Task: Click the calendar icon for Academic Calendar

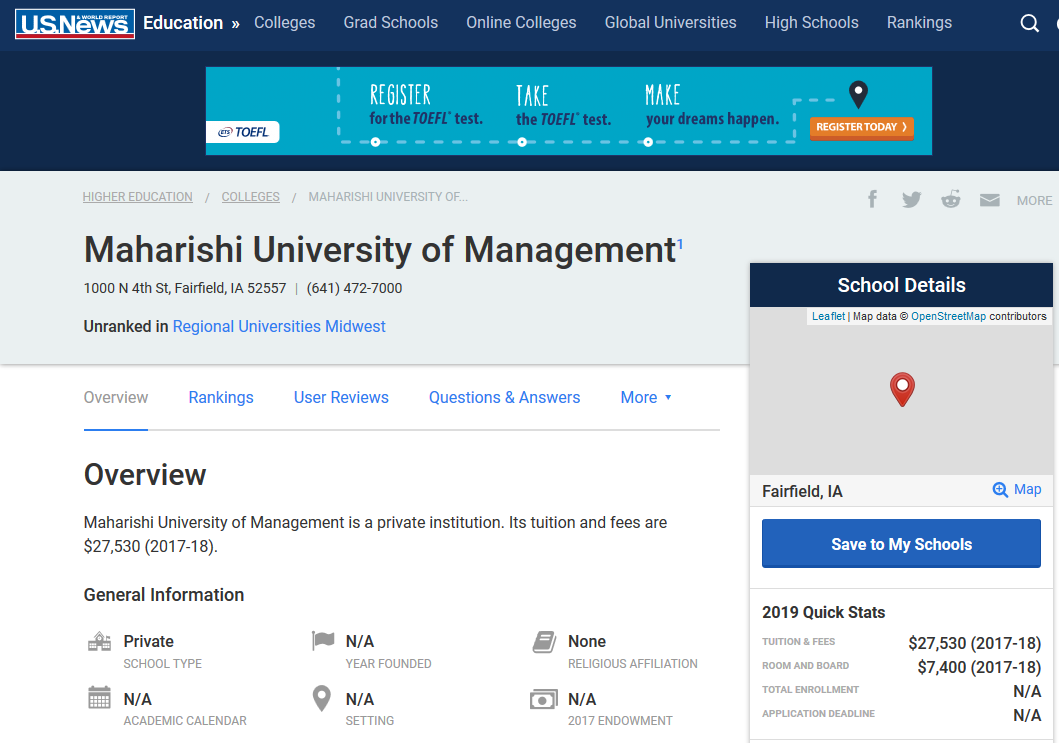Action: point(99,698)
